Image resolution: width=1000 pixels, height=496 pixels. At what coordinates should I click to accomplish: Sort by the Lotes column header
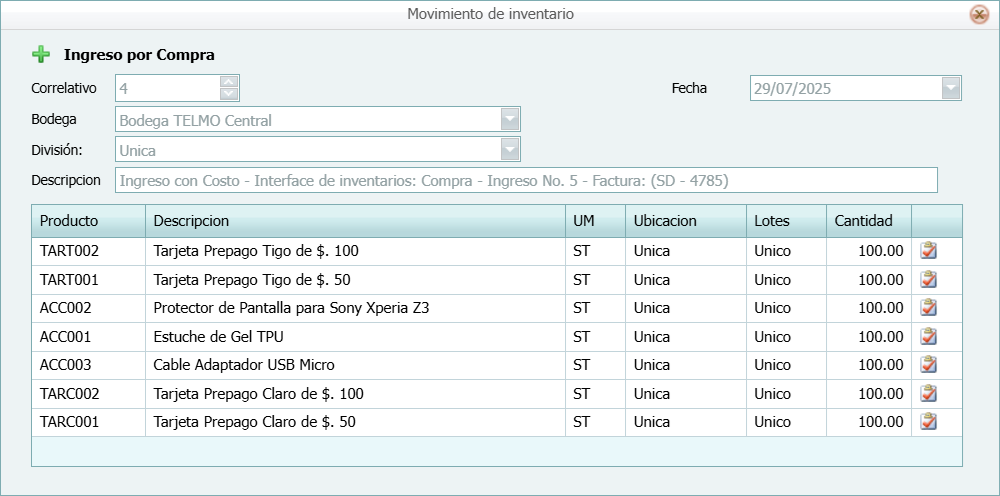coord(786,221)
